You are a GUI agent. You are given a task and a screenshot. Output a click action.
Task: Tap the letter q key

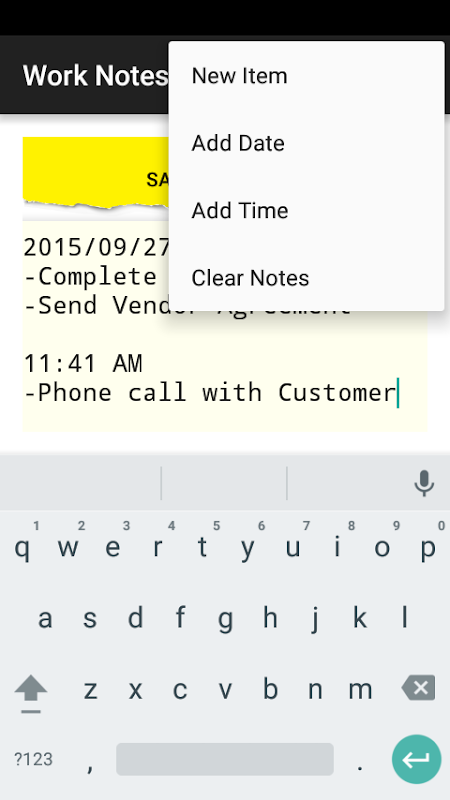[22, 547]
